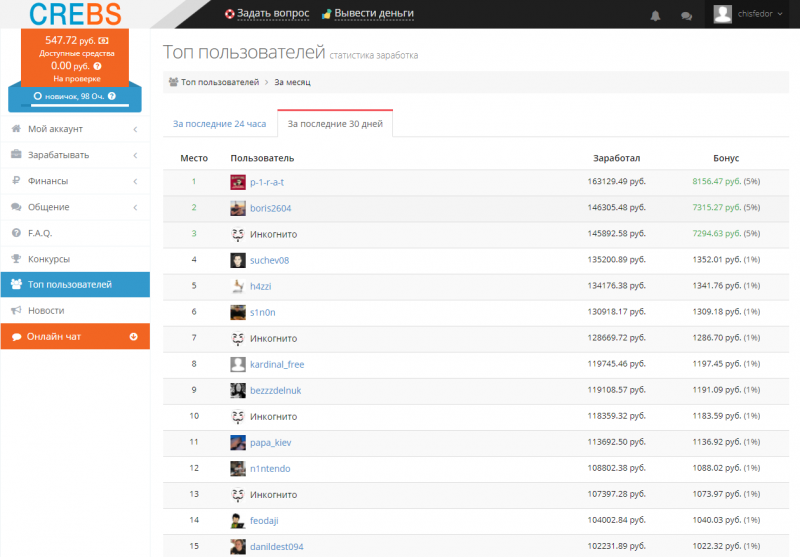The image size is (800, 557).
Task: Open 'Финансы' sidebar menu
Action: 75,181
